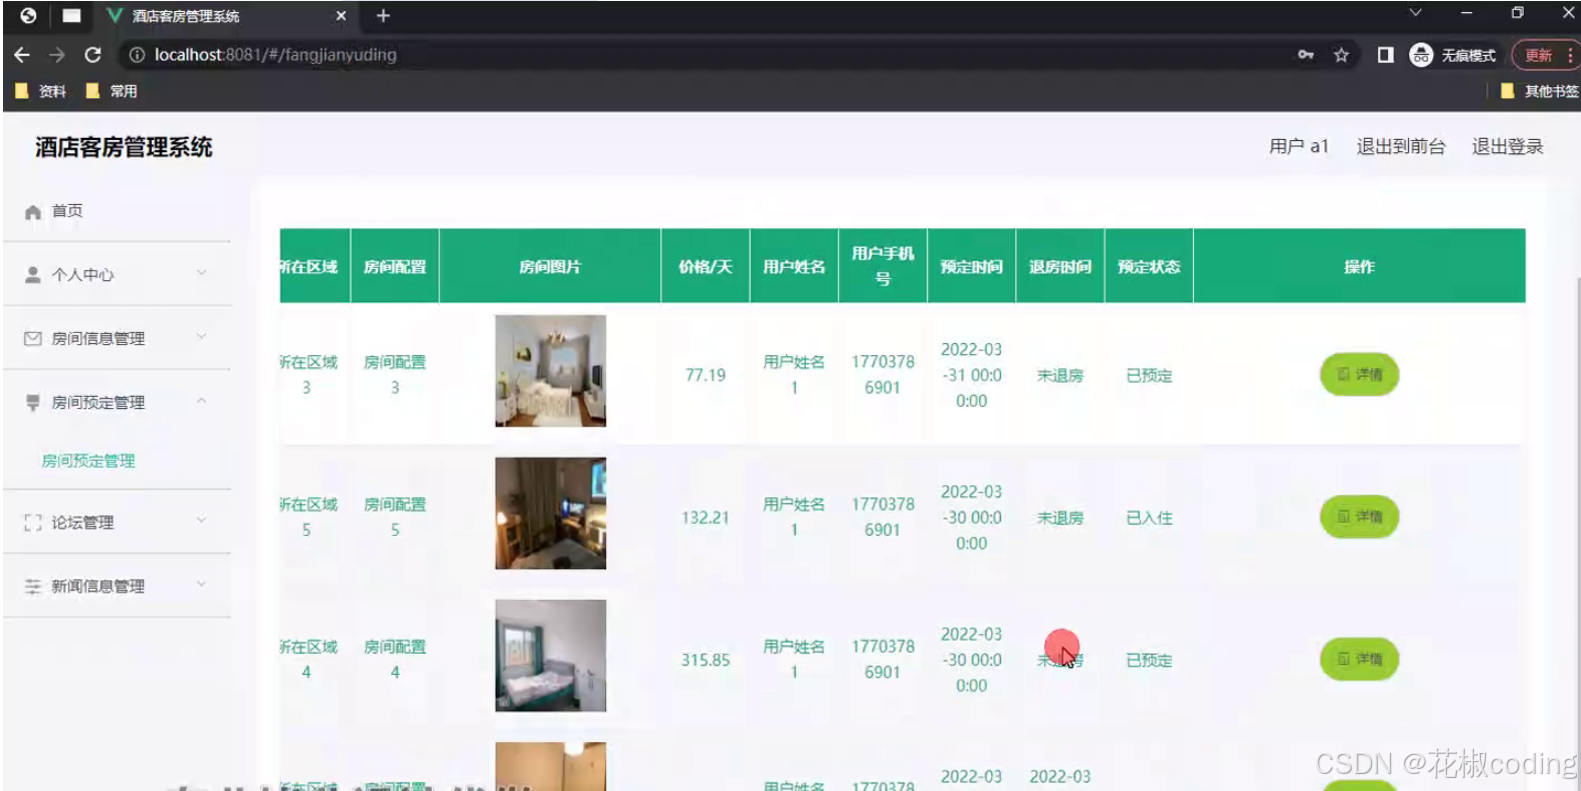1581x791 pixels.
Task: Open 详情 for the 315.85 price row
Action: pos(1359,659)
